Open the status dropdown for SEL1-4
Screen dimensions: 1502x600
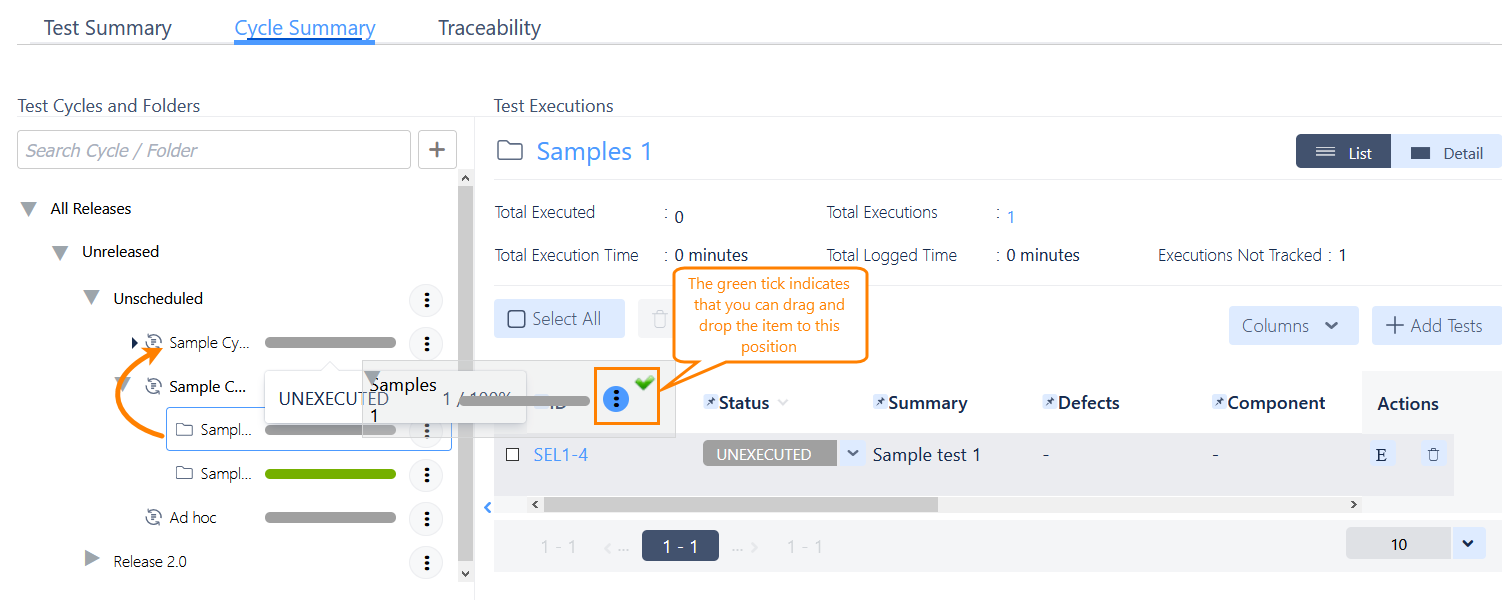coord(852,452)
